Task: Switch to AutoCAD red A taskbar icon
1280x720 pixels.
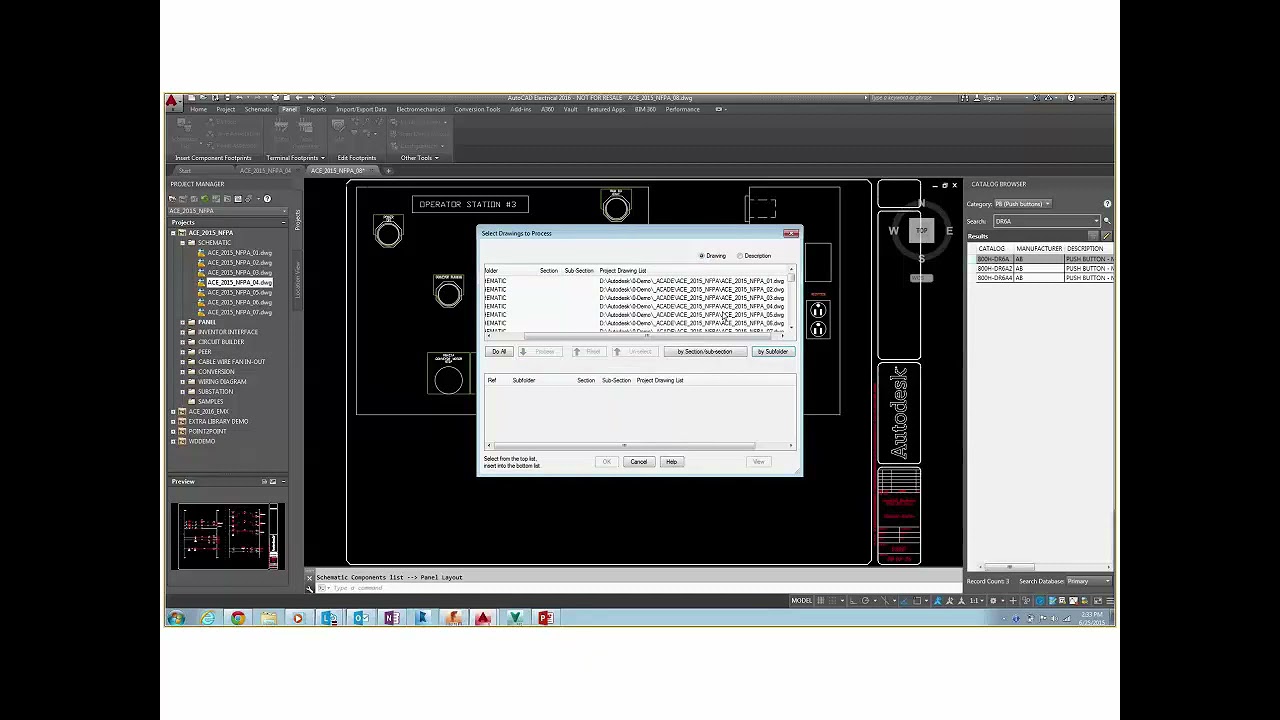Action: click(x=483, y=618)
